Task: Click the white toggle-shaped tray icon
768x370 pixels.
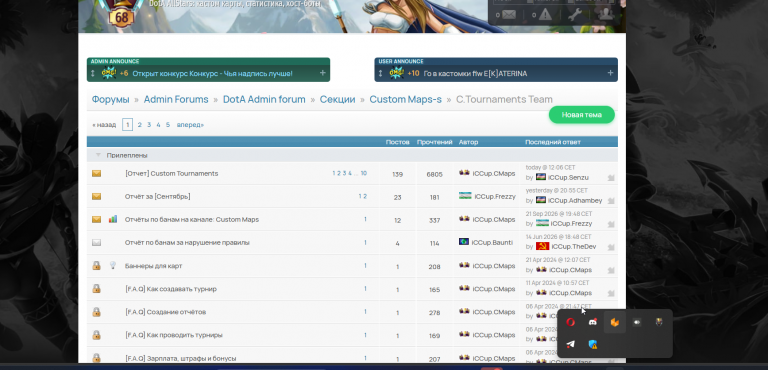Action: click(637, 322)
